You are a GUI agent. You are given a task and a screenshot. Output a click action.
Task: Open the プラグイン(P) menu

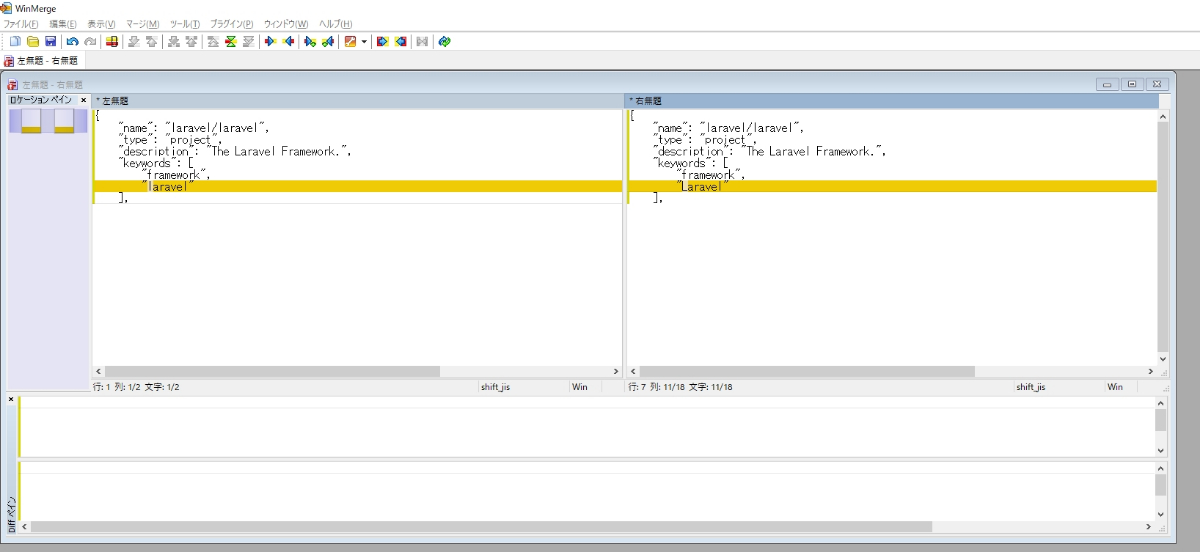231,24
